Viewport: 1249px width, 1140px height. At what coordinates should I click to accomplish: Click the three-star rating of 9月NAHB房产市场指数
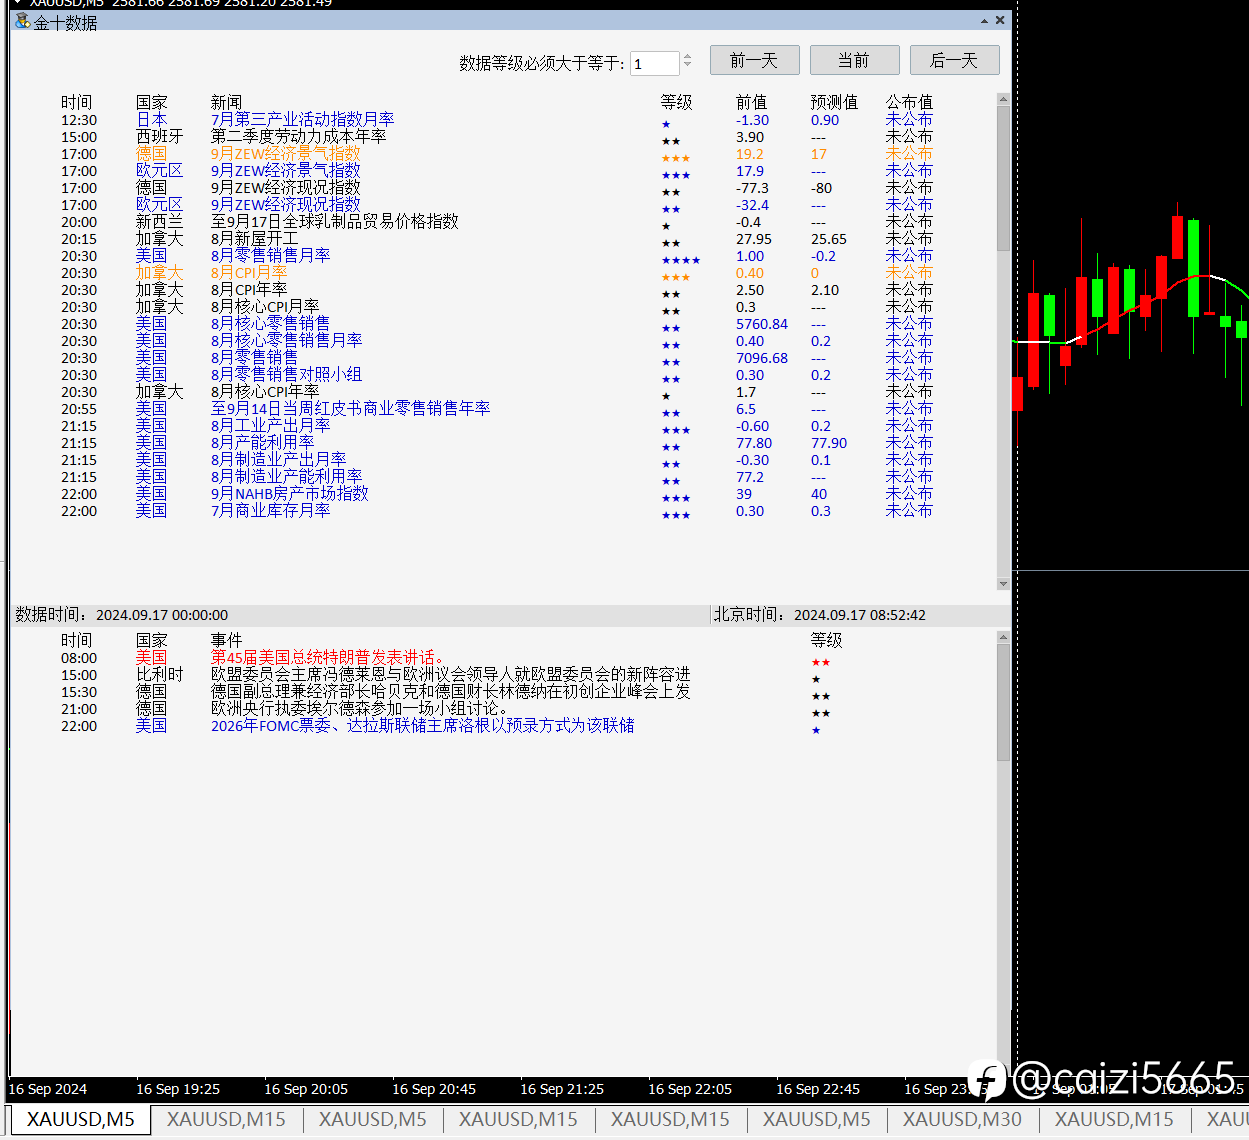coord(676,498)
